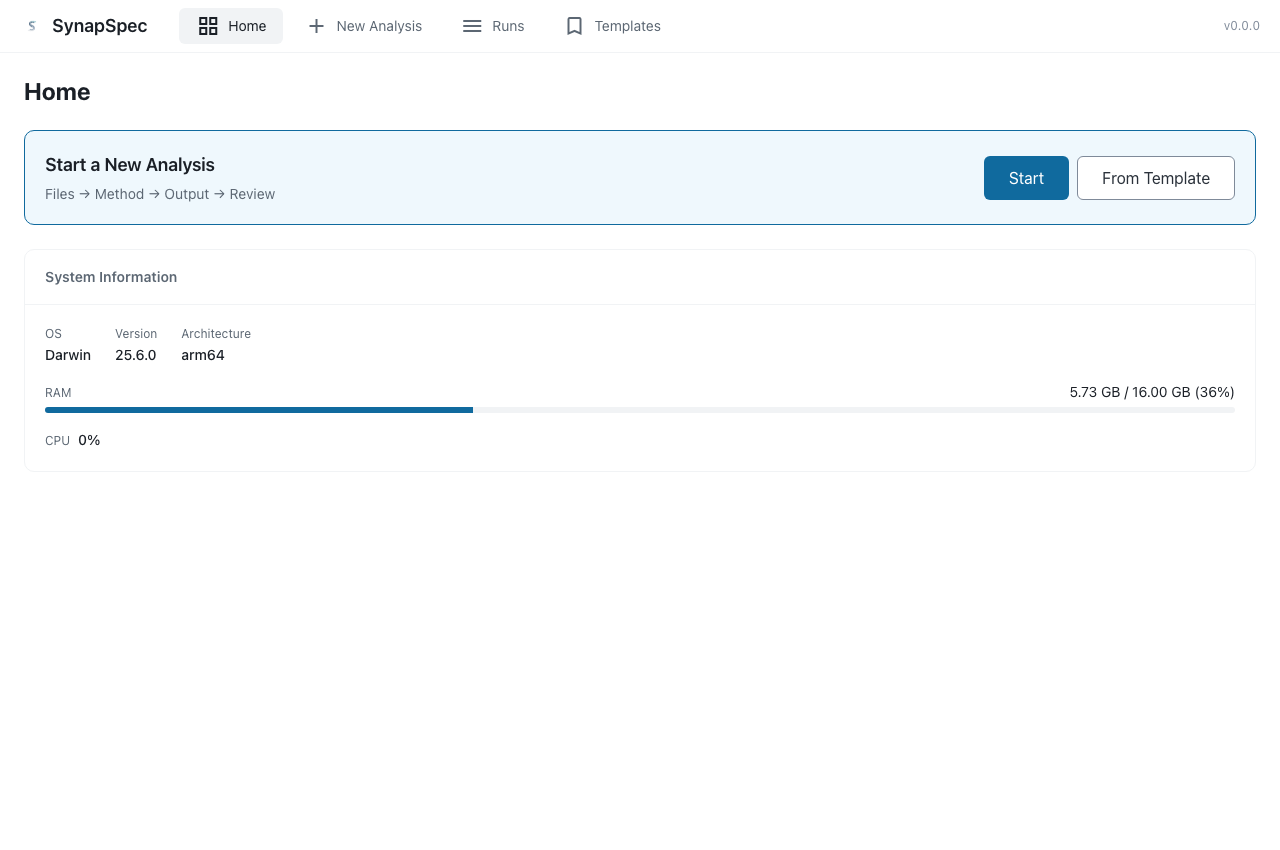Click the SynapSpec app name
Image resolution: width=1280 pixels, height=850 pixels.
[100, 26]
